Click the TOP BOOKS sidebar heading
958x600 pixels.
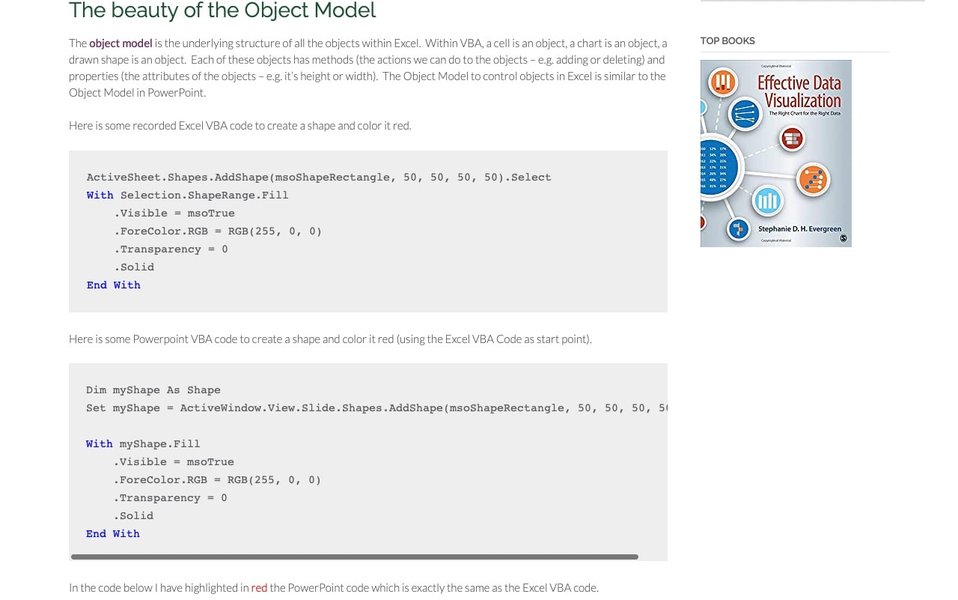(x=727, y=41)
